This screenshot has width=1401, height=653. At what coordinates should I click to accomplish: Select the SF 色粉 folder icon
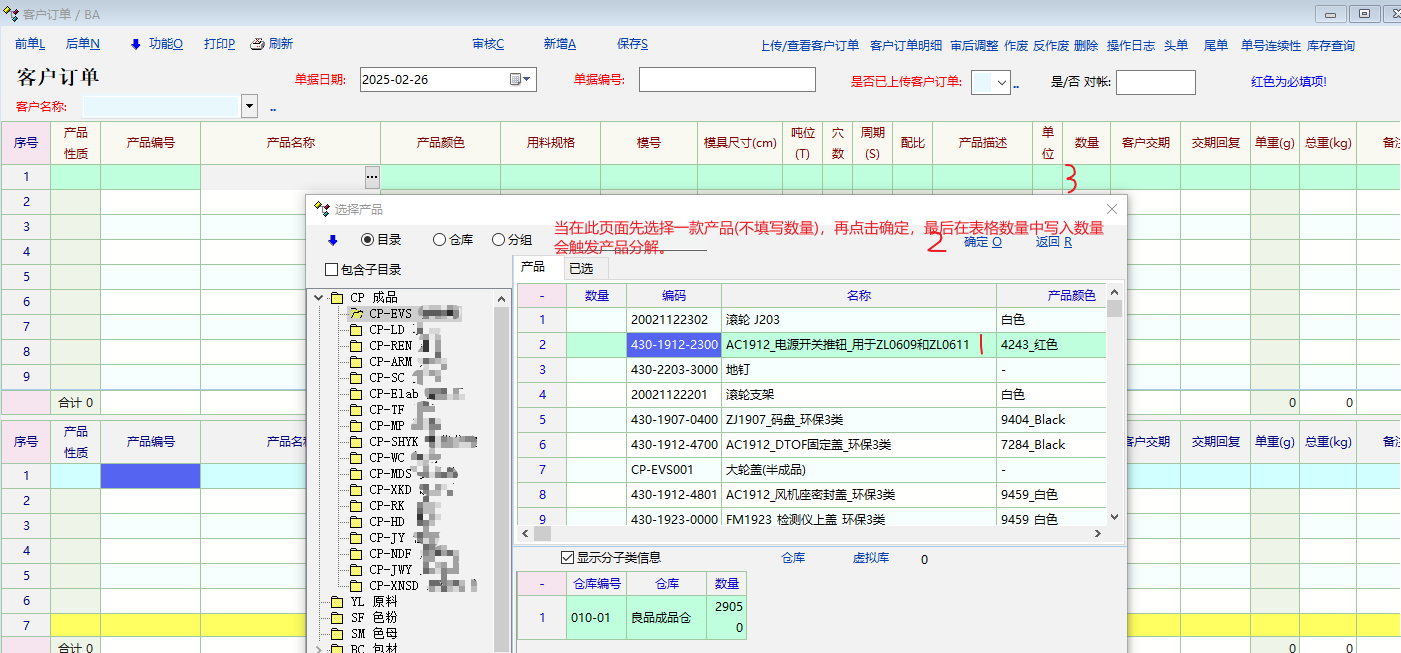tap(336, 618)
